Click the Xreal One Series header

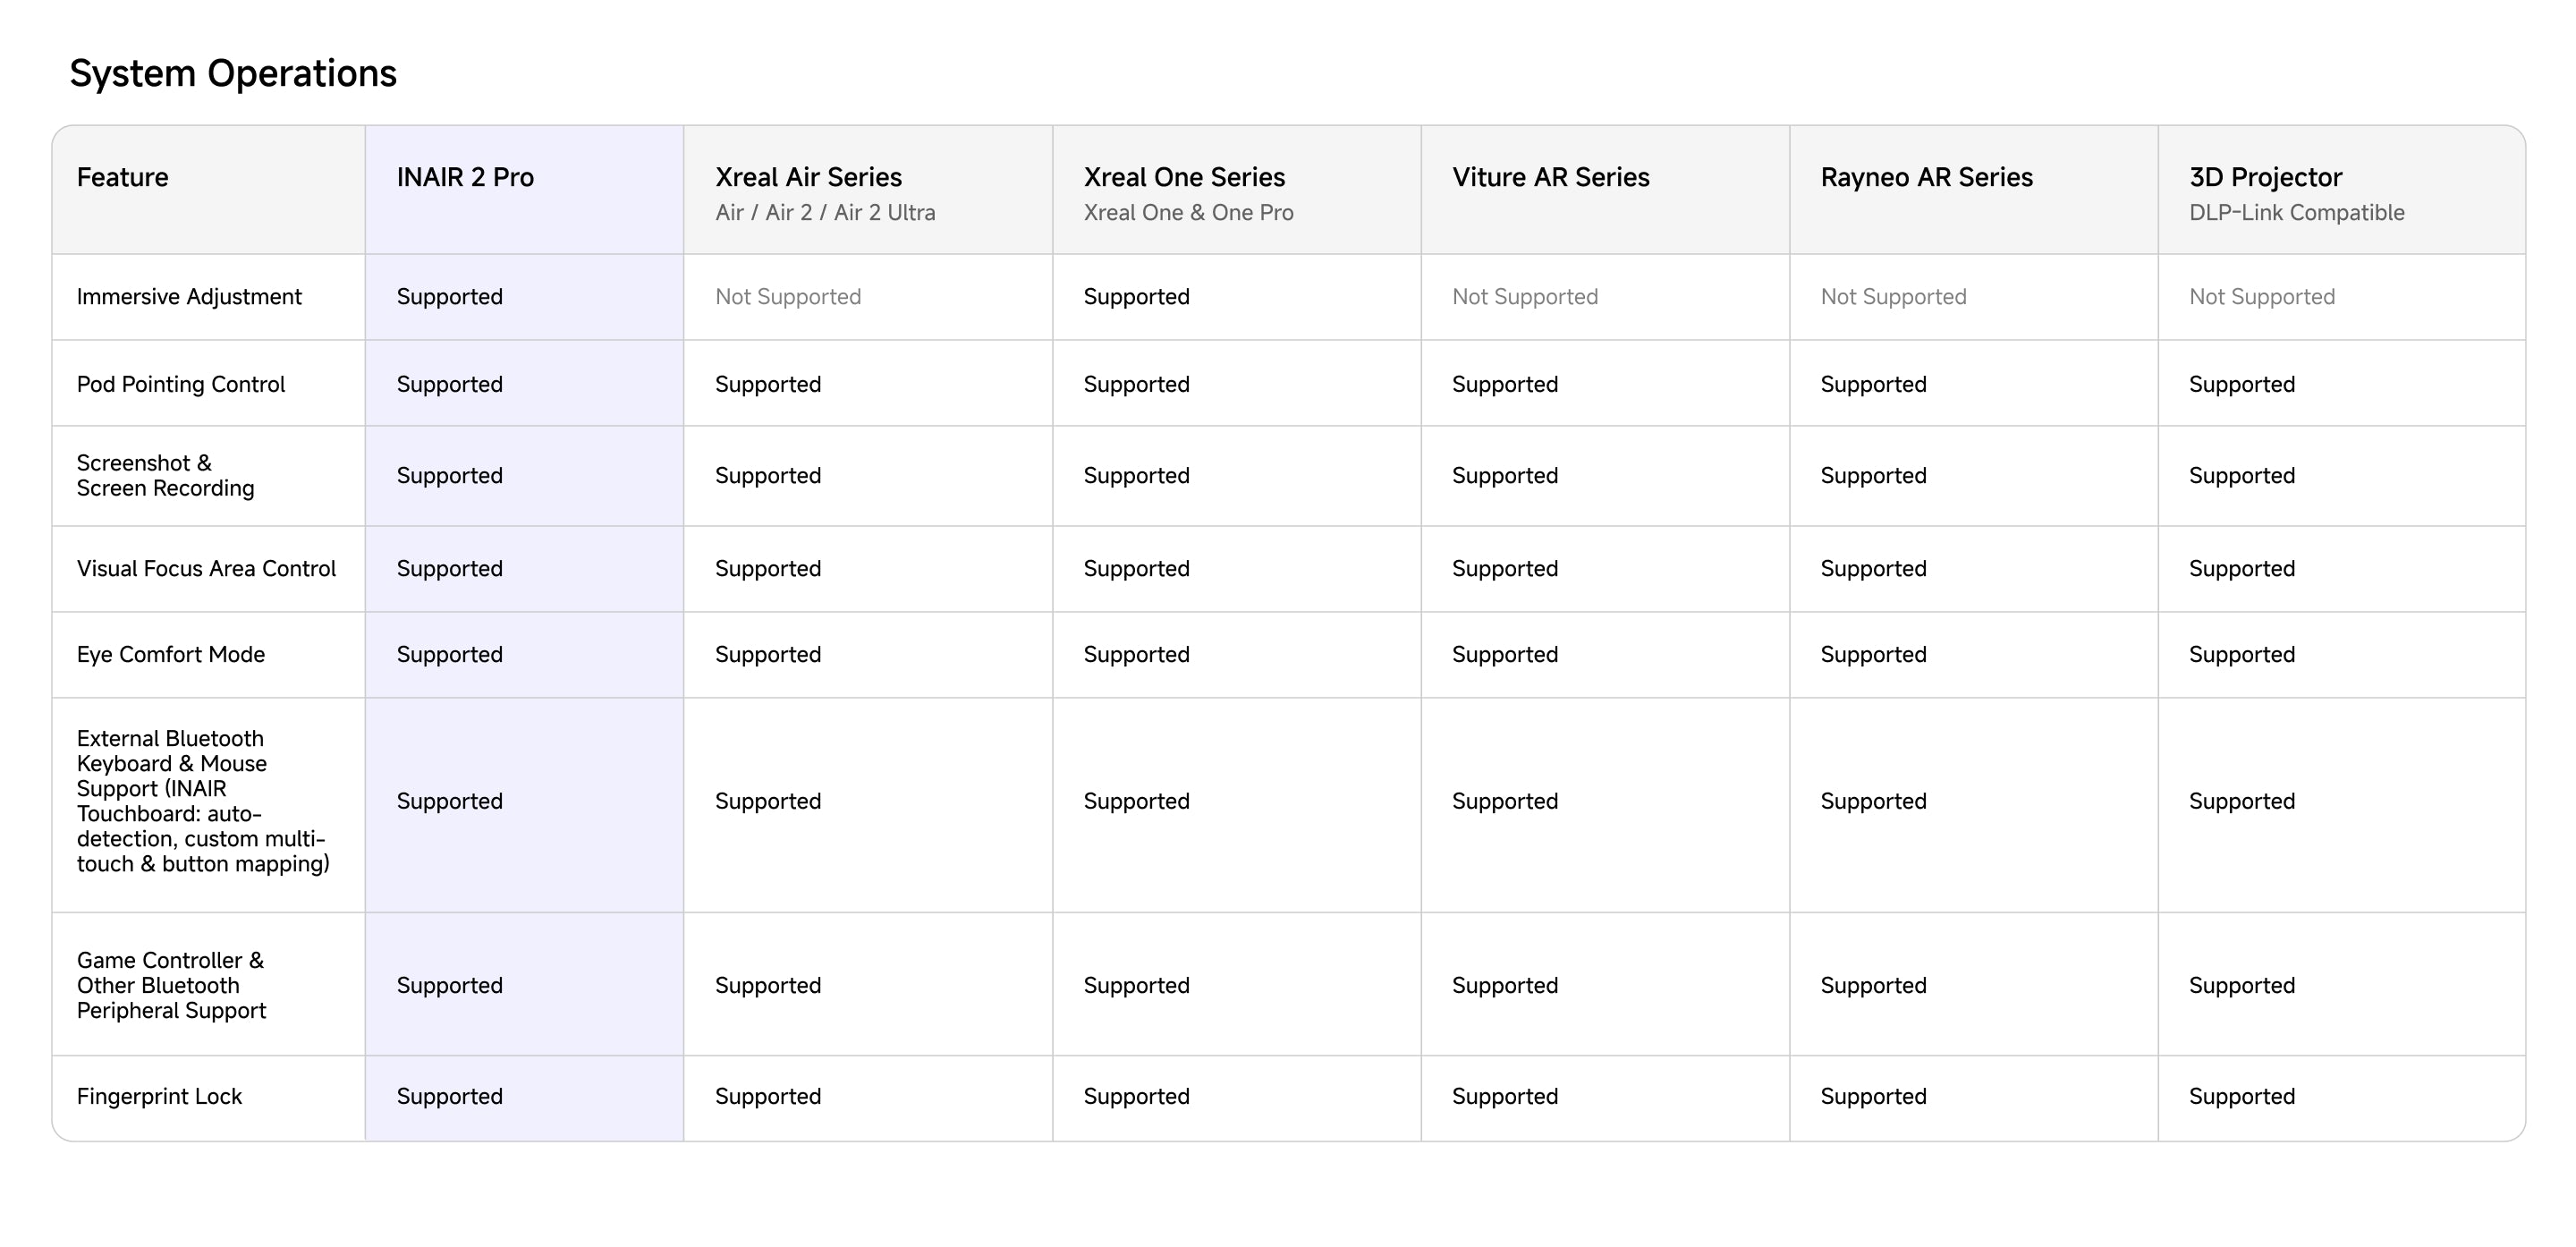pos(1184,177)
